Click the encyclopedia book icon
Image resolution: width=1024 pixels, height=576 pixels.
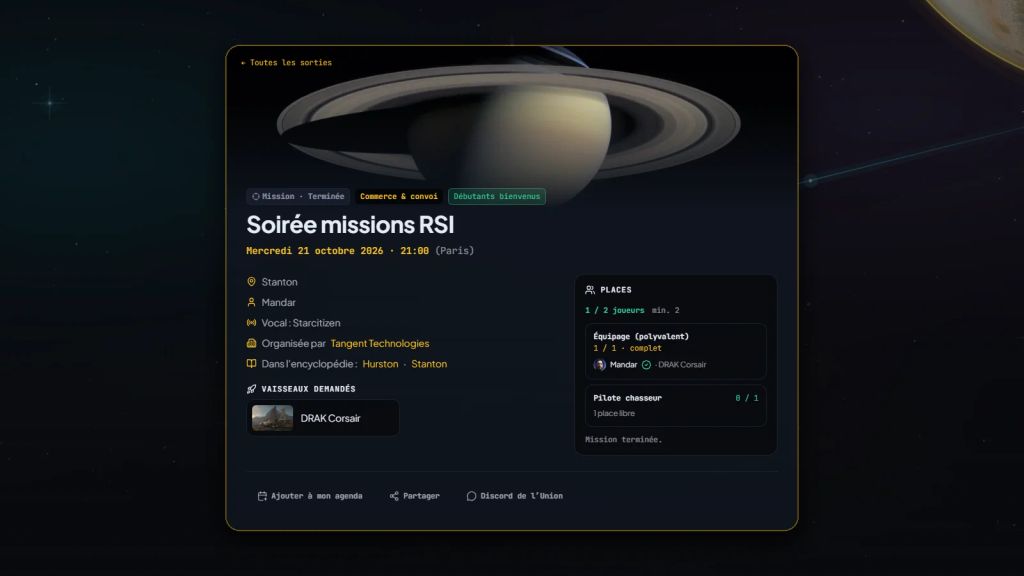point(251,364)
